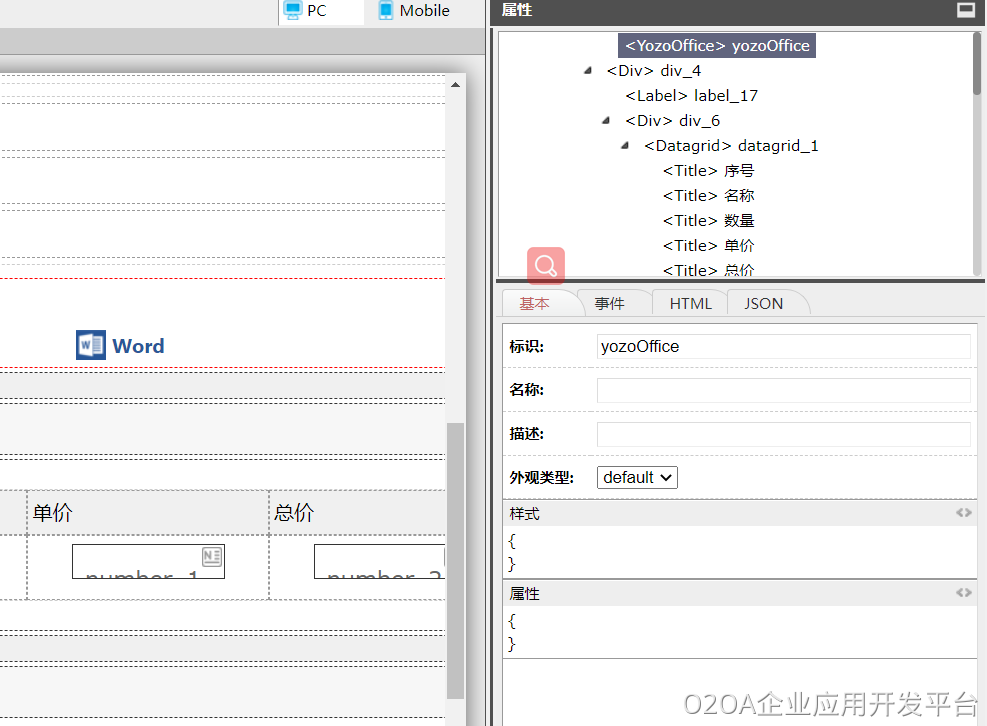Click the red magnifier search icon
Image resolution: width=987 pixels, height=726 pixels.
coord(546,266)
